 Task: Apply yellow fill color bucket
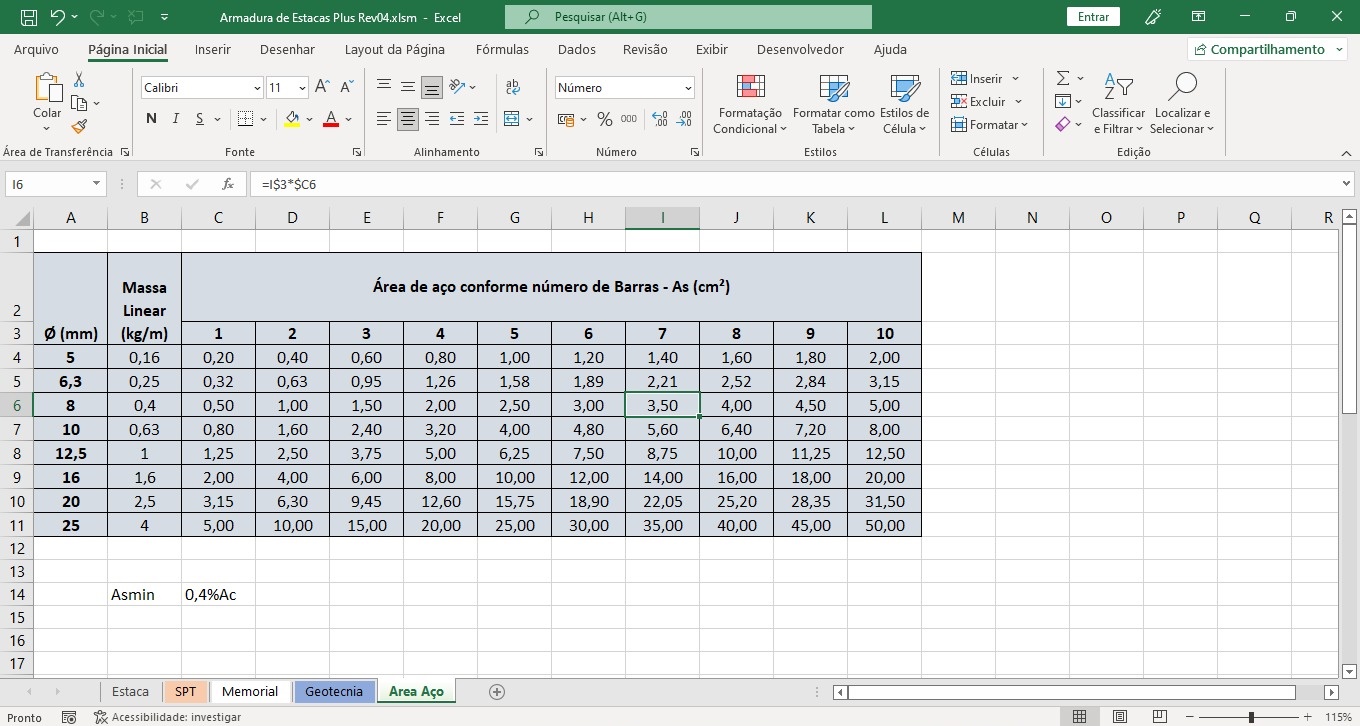pos(292,119)
